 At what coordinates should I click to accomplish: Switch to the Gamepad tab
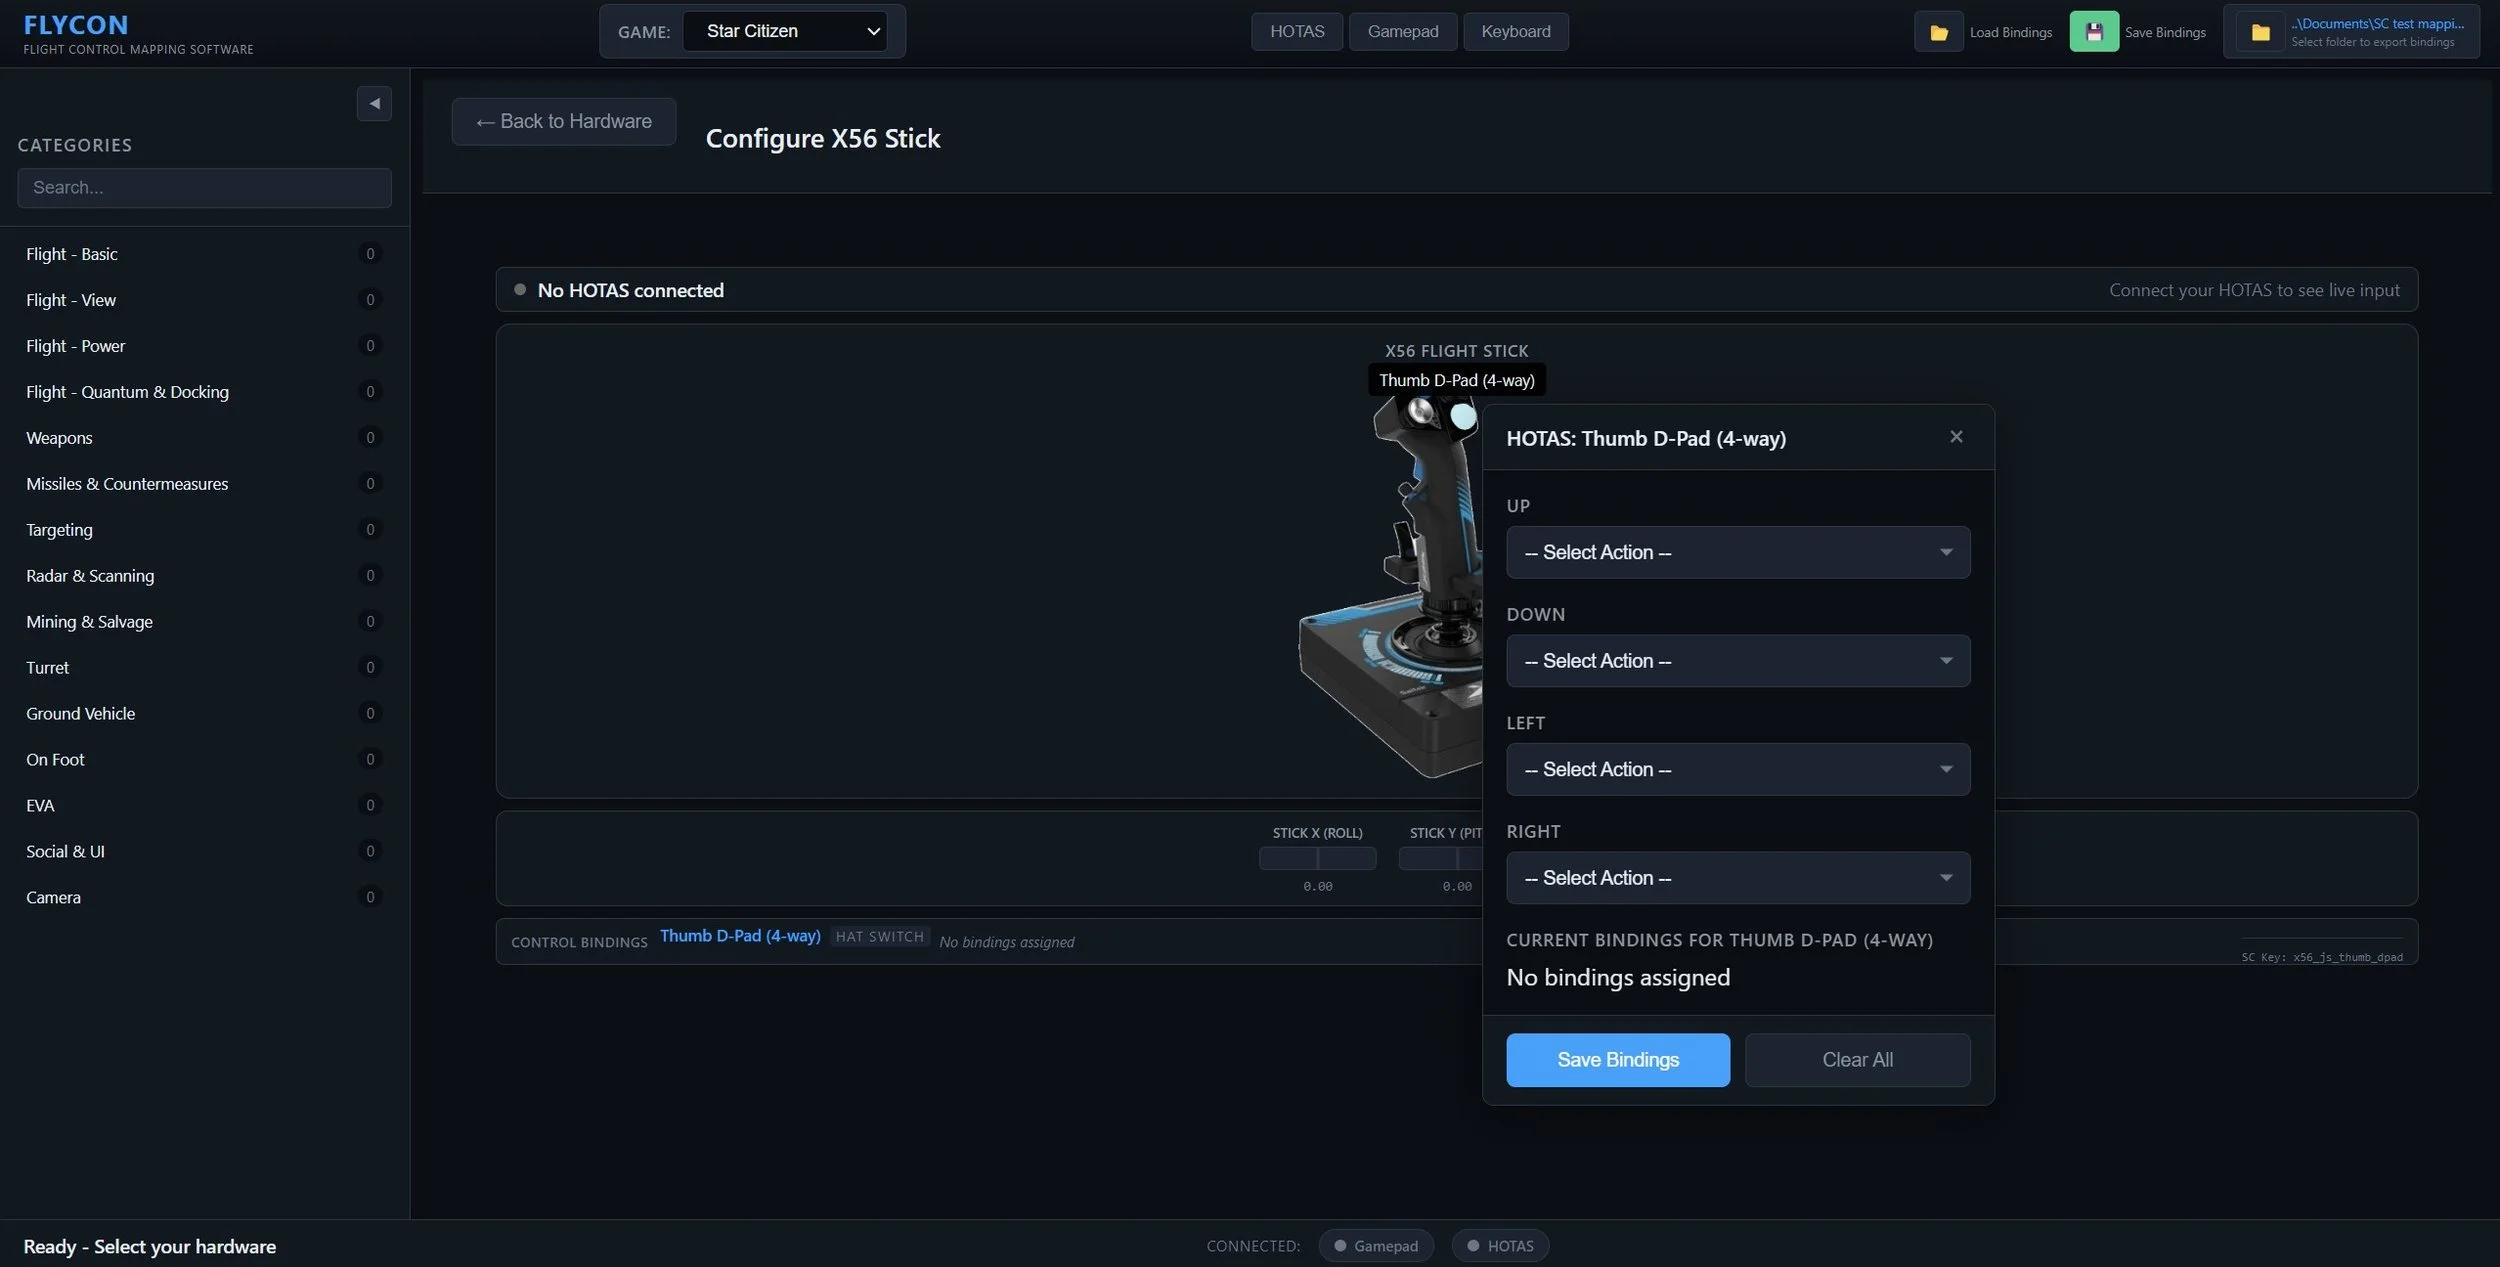[x=1402, y=31]
